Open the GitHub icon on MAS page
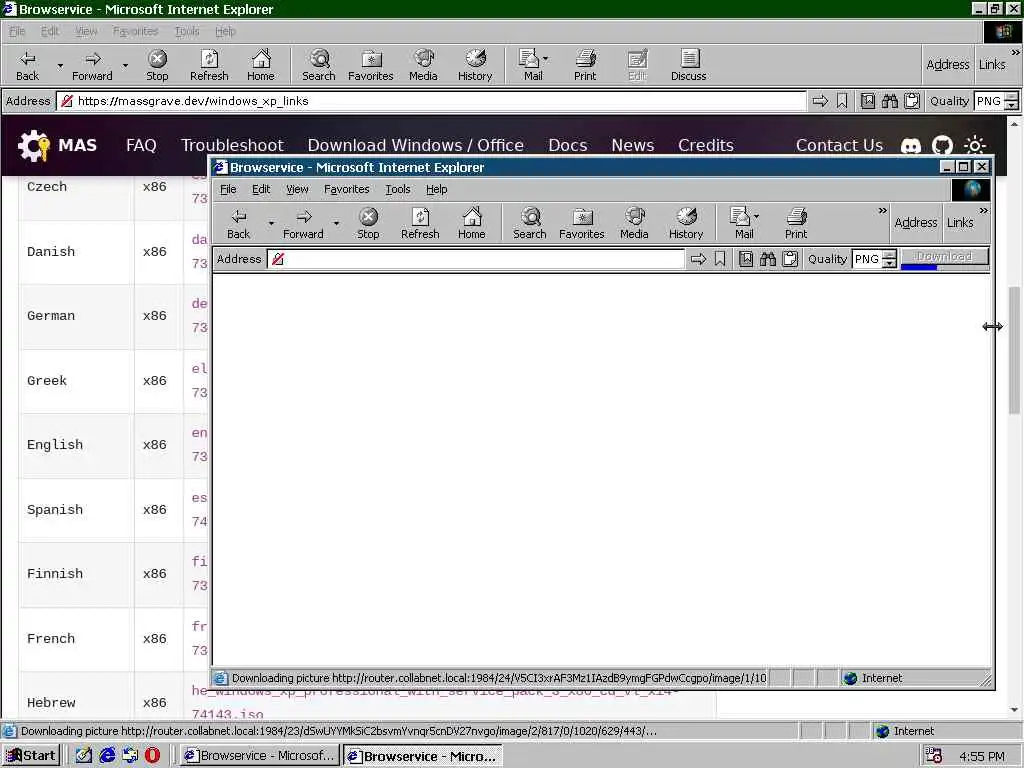Image resolution: width=1024 pixels, height=768 pixels. pos(942,146)
